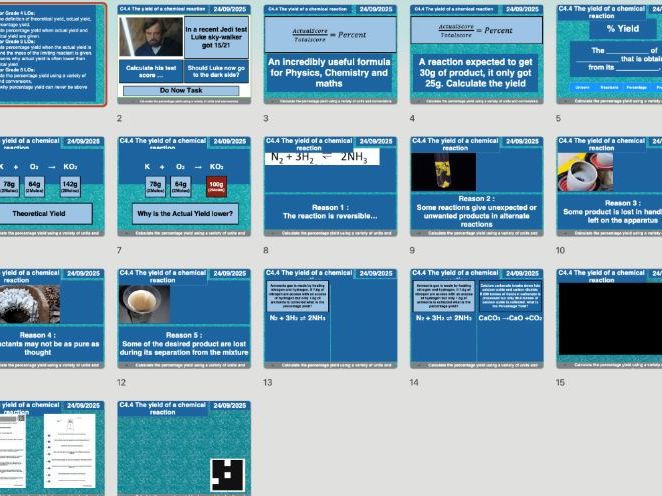Screen dimensions: 662x496
Task: Select slide 5 % Yield definition
Action: pyautogui.click(x=609, y=54)
